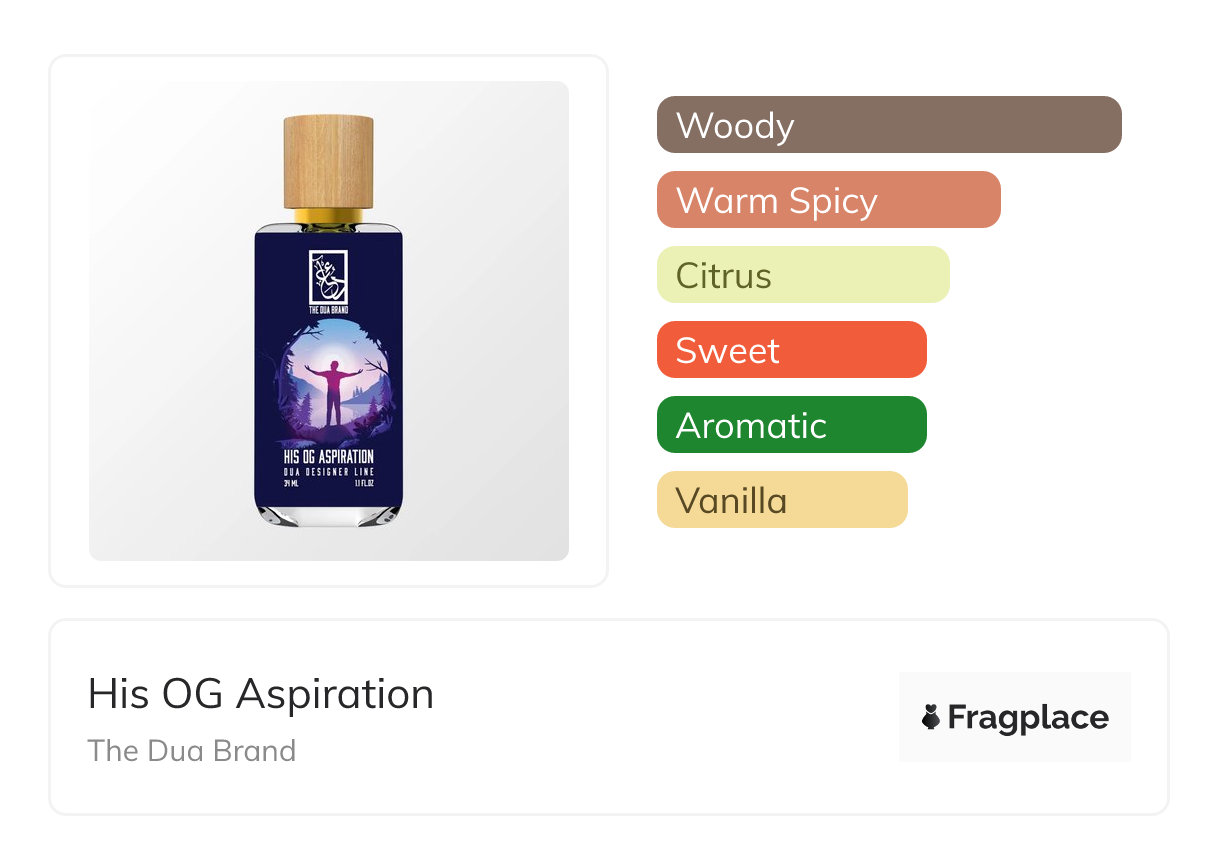Click "HIS OG ASPIRATION" text on the bottle label
Image resolution: width=1218 pixels, height=864 pixels.
[x=328, y=456]
